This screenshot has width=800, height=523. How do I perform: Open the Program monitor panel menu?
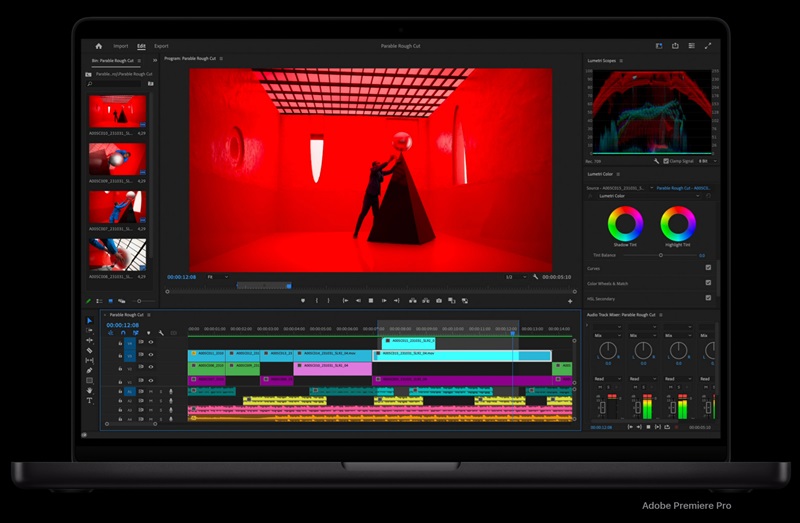221,59
